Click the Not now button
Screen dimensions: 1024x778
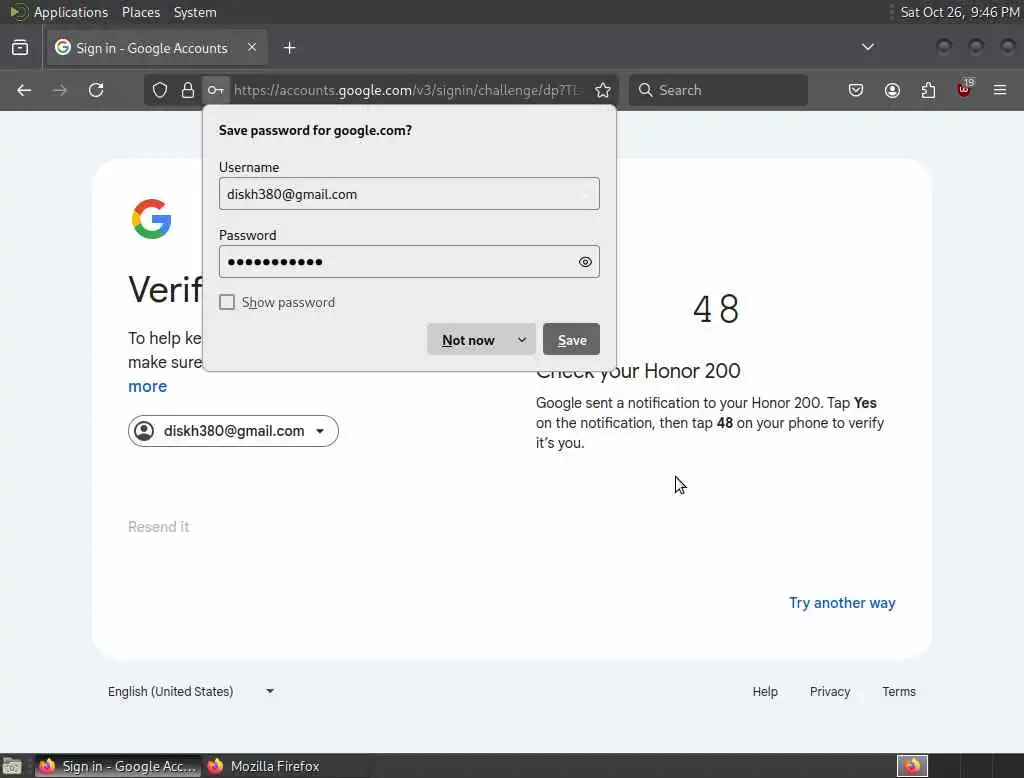(x=468, y=340)
